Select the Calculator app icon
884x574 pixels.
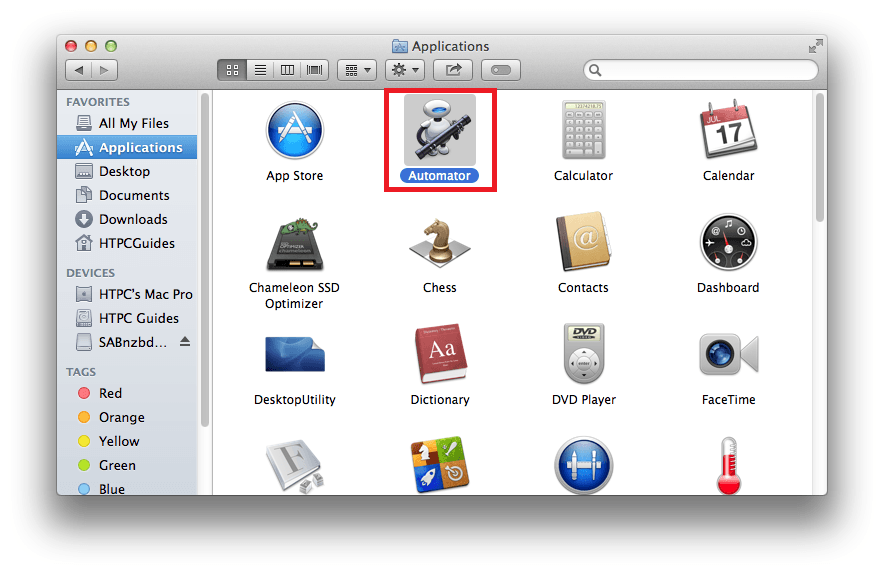[583, 131]
